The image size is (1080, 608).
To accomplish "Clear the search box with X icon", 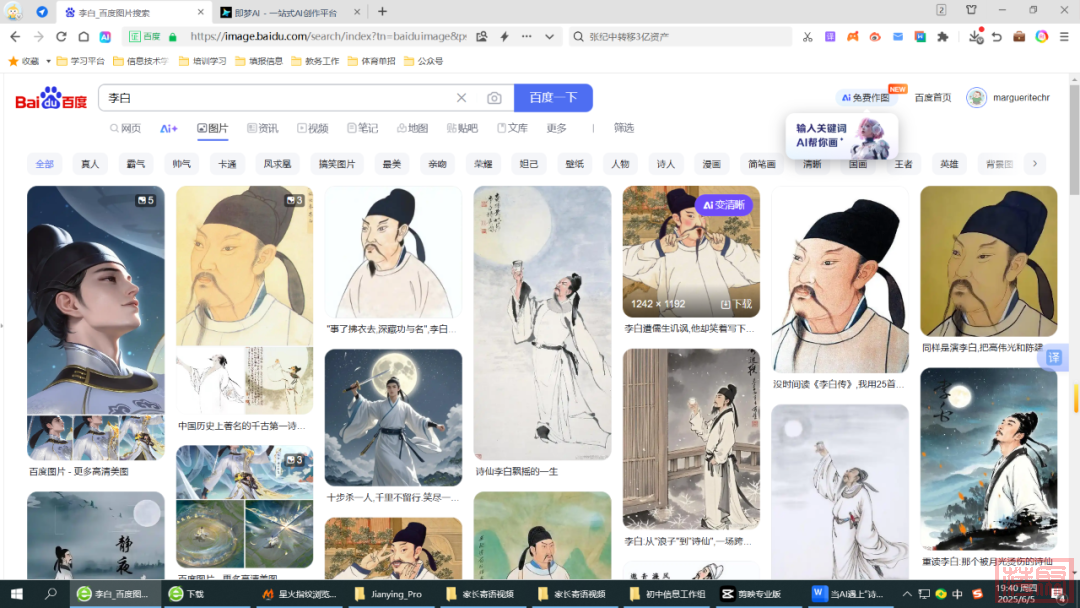I will click(461, 98).
